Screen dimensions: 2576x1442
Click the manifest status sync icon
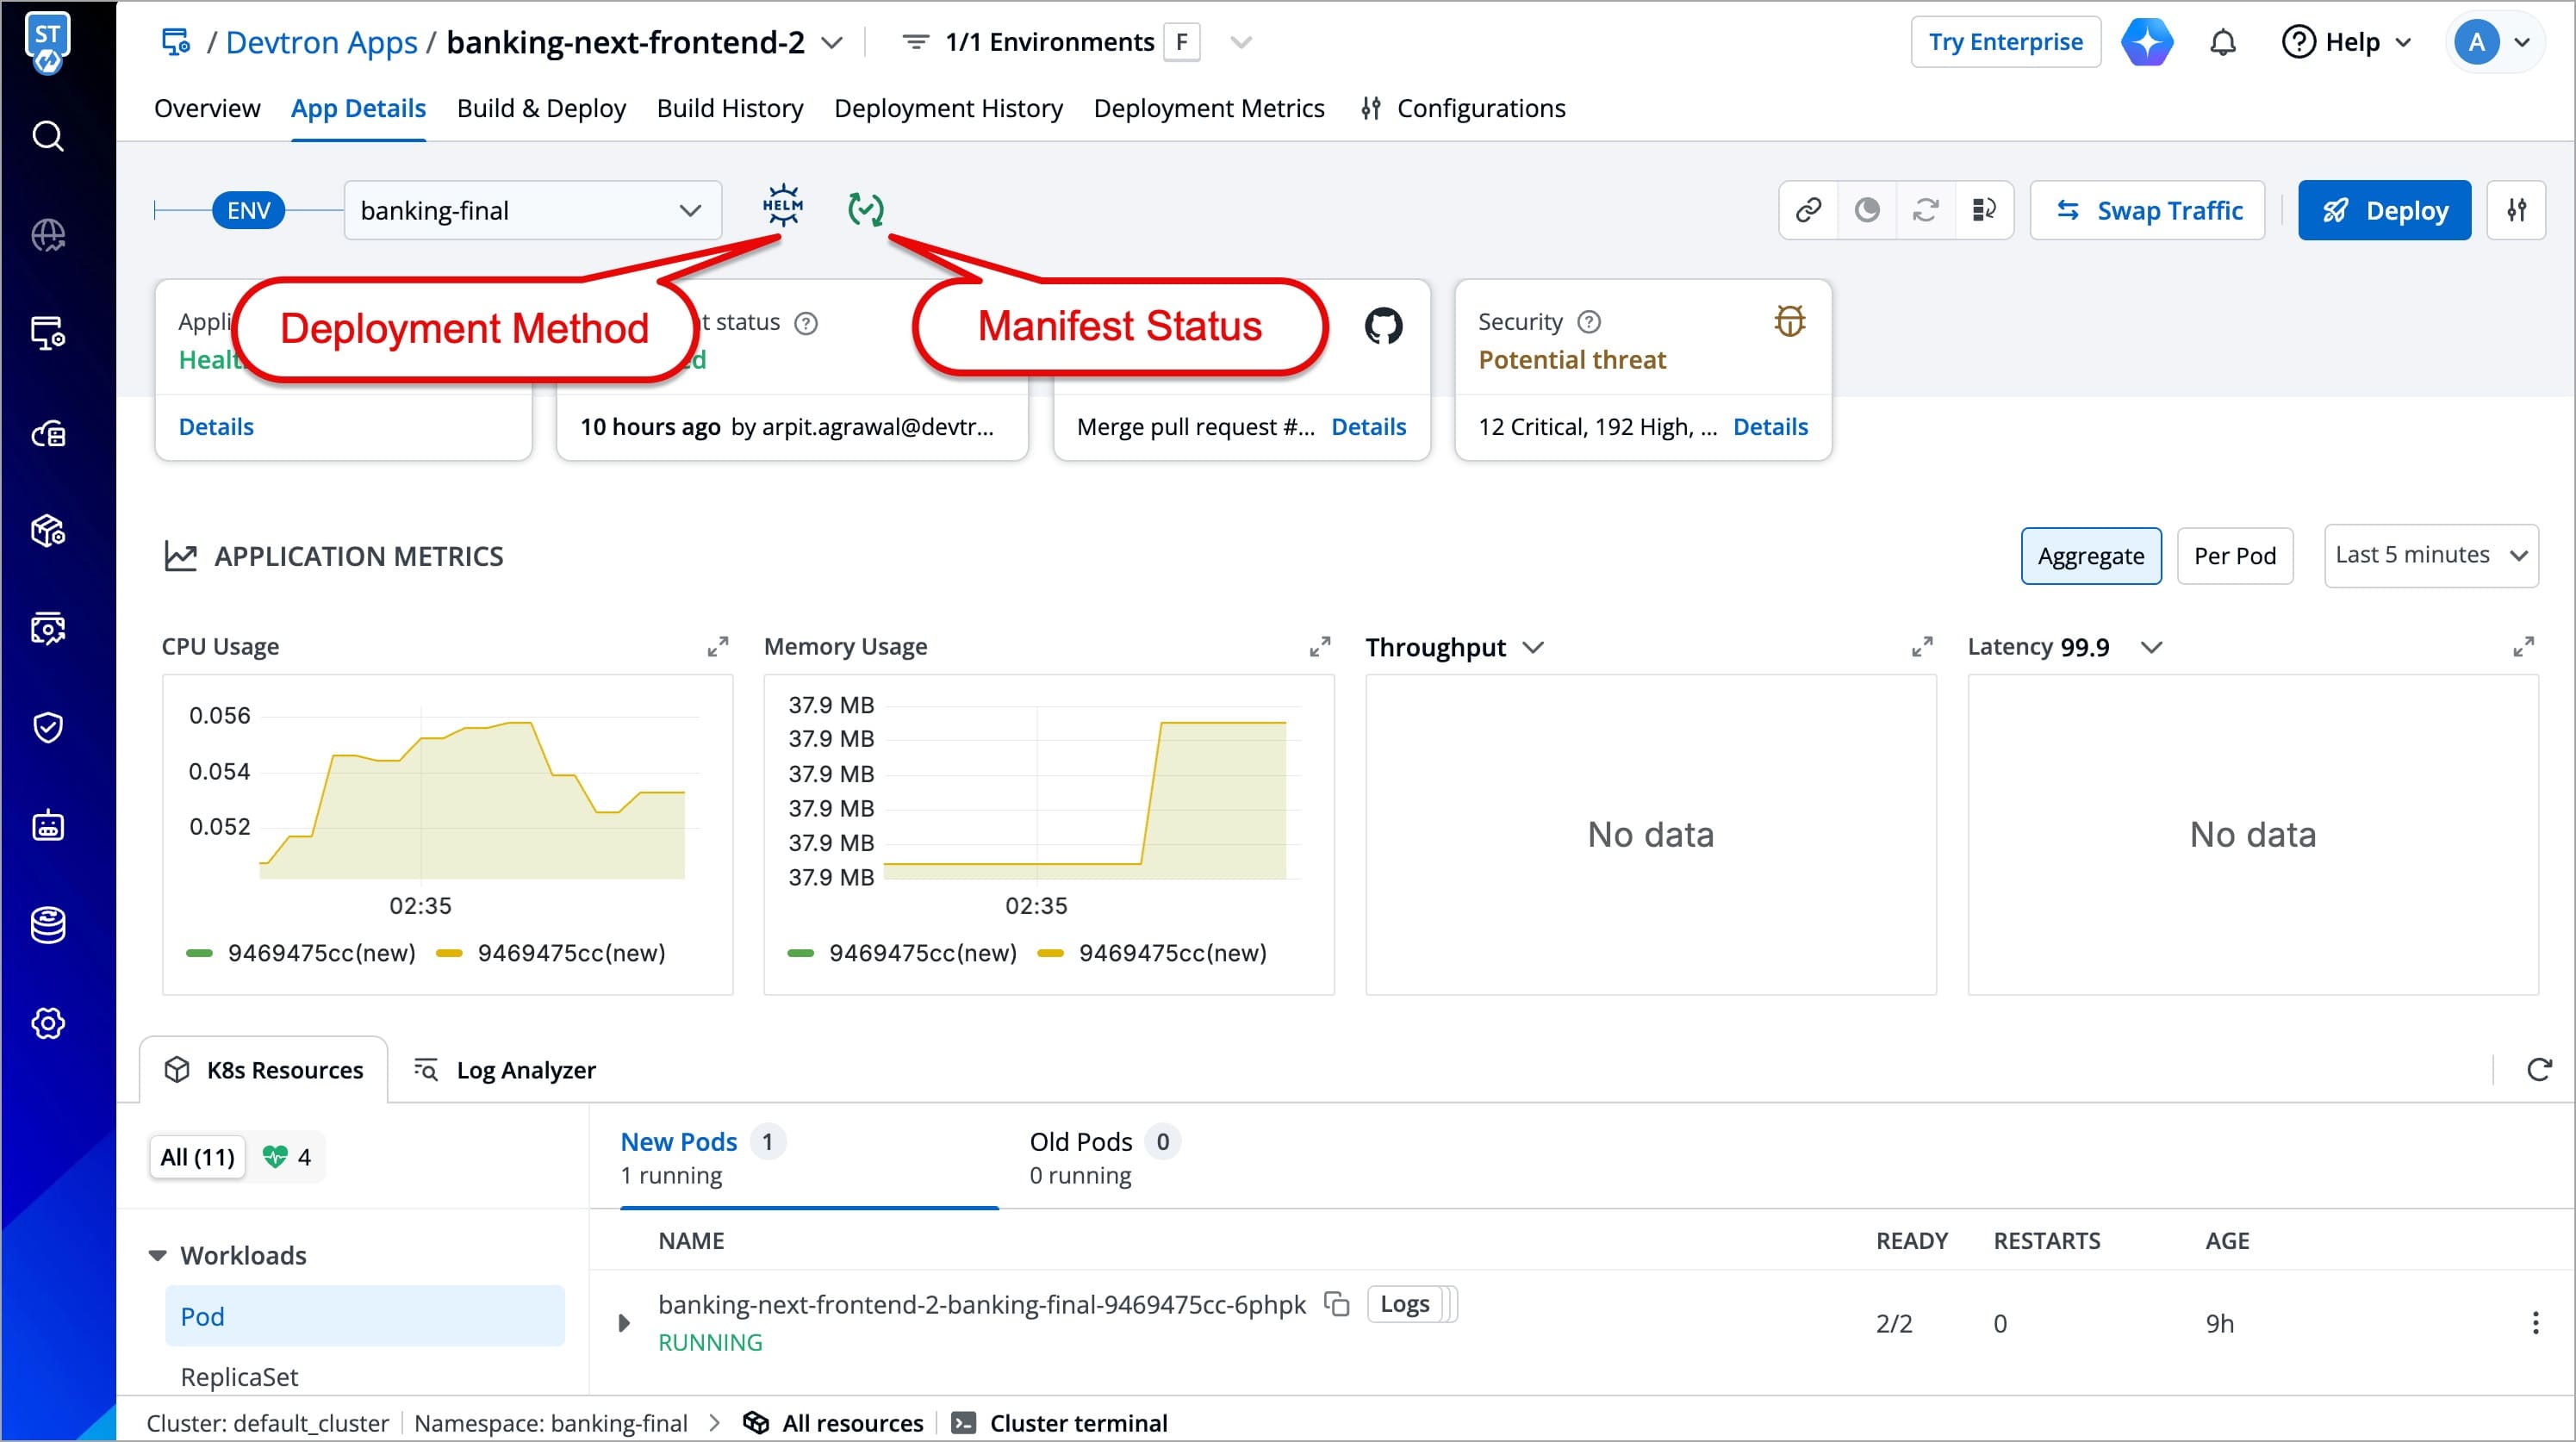tap(865, 209)
